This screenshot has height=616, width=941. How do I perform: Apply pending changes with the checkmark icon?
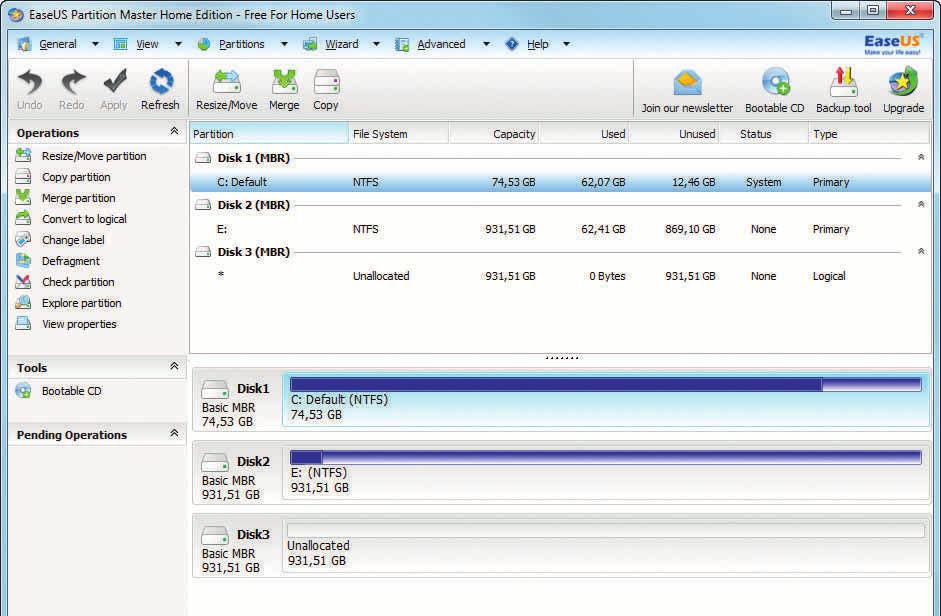pos(114,82)
